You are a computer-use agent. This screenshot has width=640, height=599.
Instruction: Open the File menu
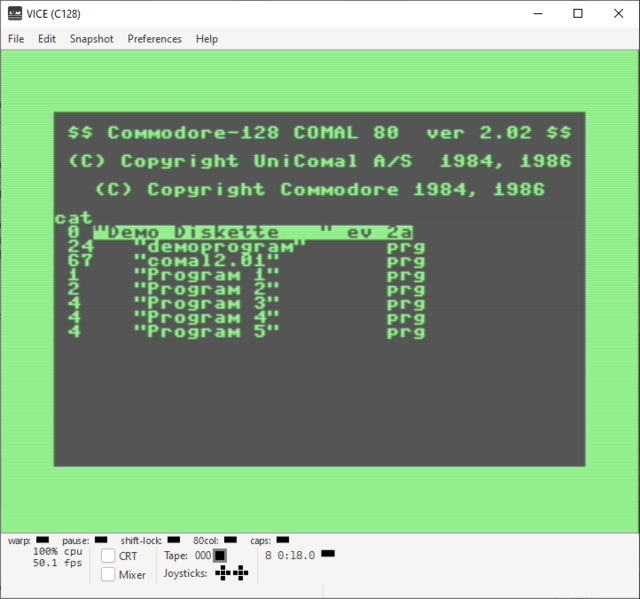[16, 39]
